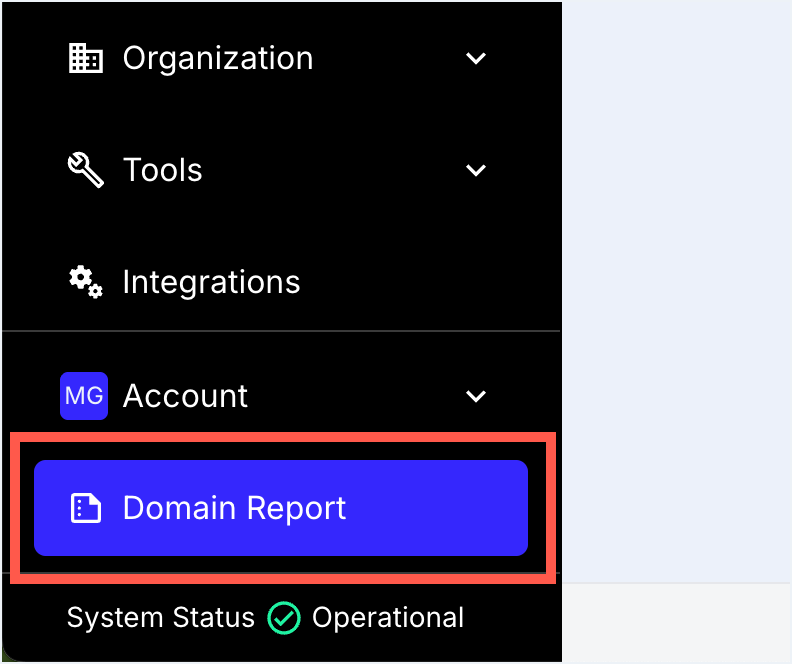Click the Domain Report document icon
The height and width of the screenshot is (664, 792).
coord(85,508)
